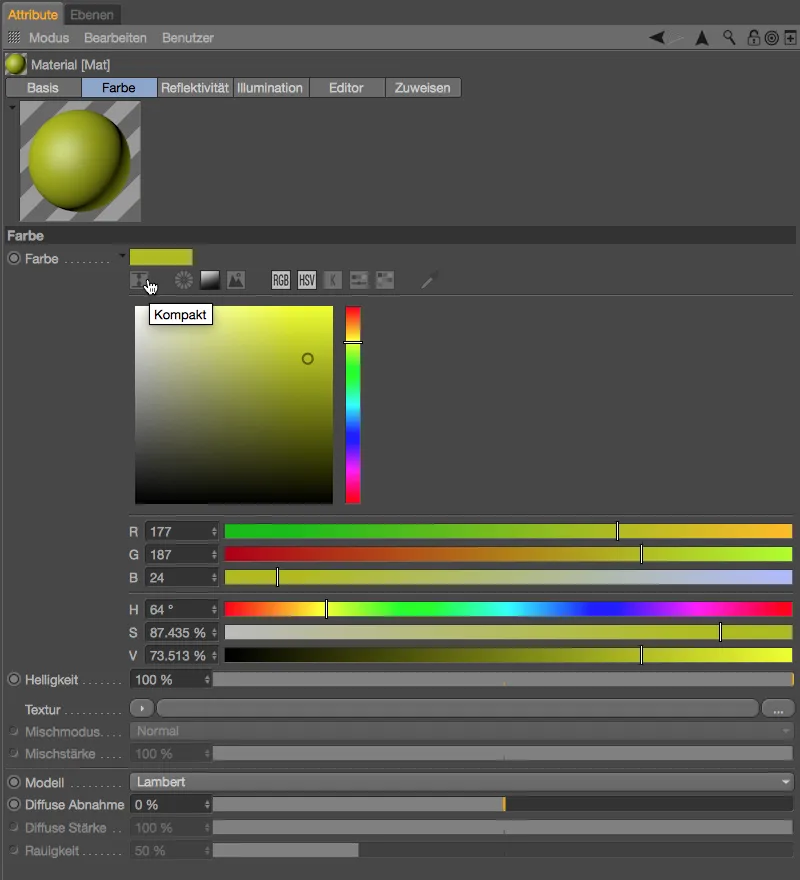
Task: Collapse the material preview disclosure triangle
Action: click(12, 107)
